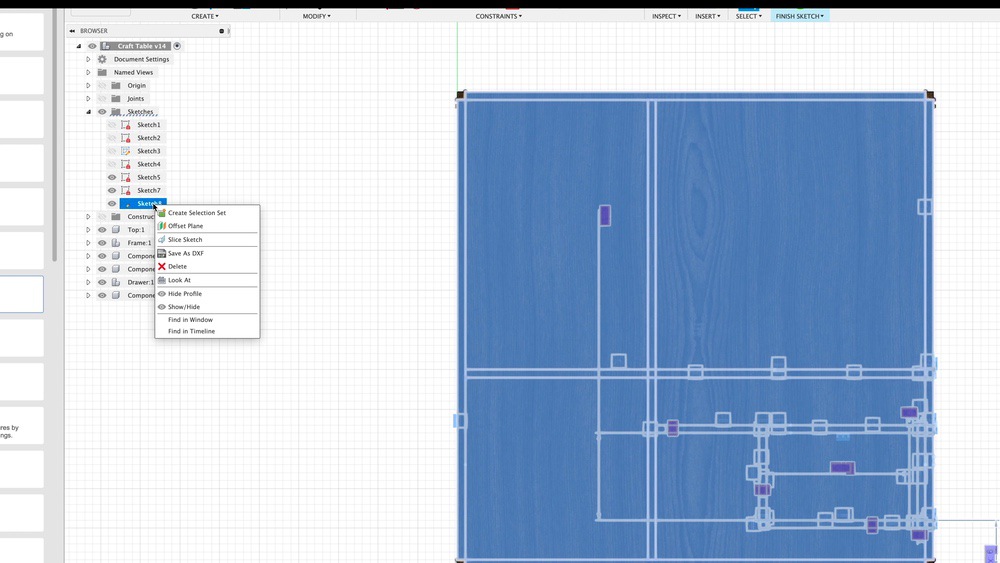This screenshot has width=1000, height=563.
Task: Open the CREATE dropdown menu
Action: click(x=205, y=16)
